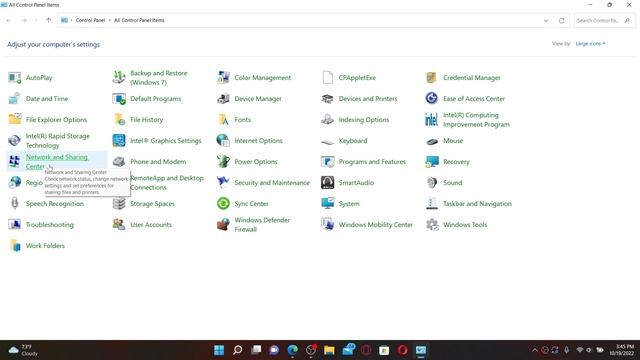
Task: Open the Indexing Options icon
Action: point(327,119)
